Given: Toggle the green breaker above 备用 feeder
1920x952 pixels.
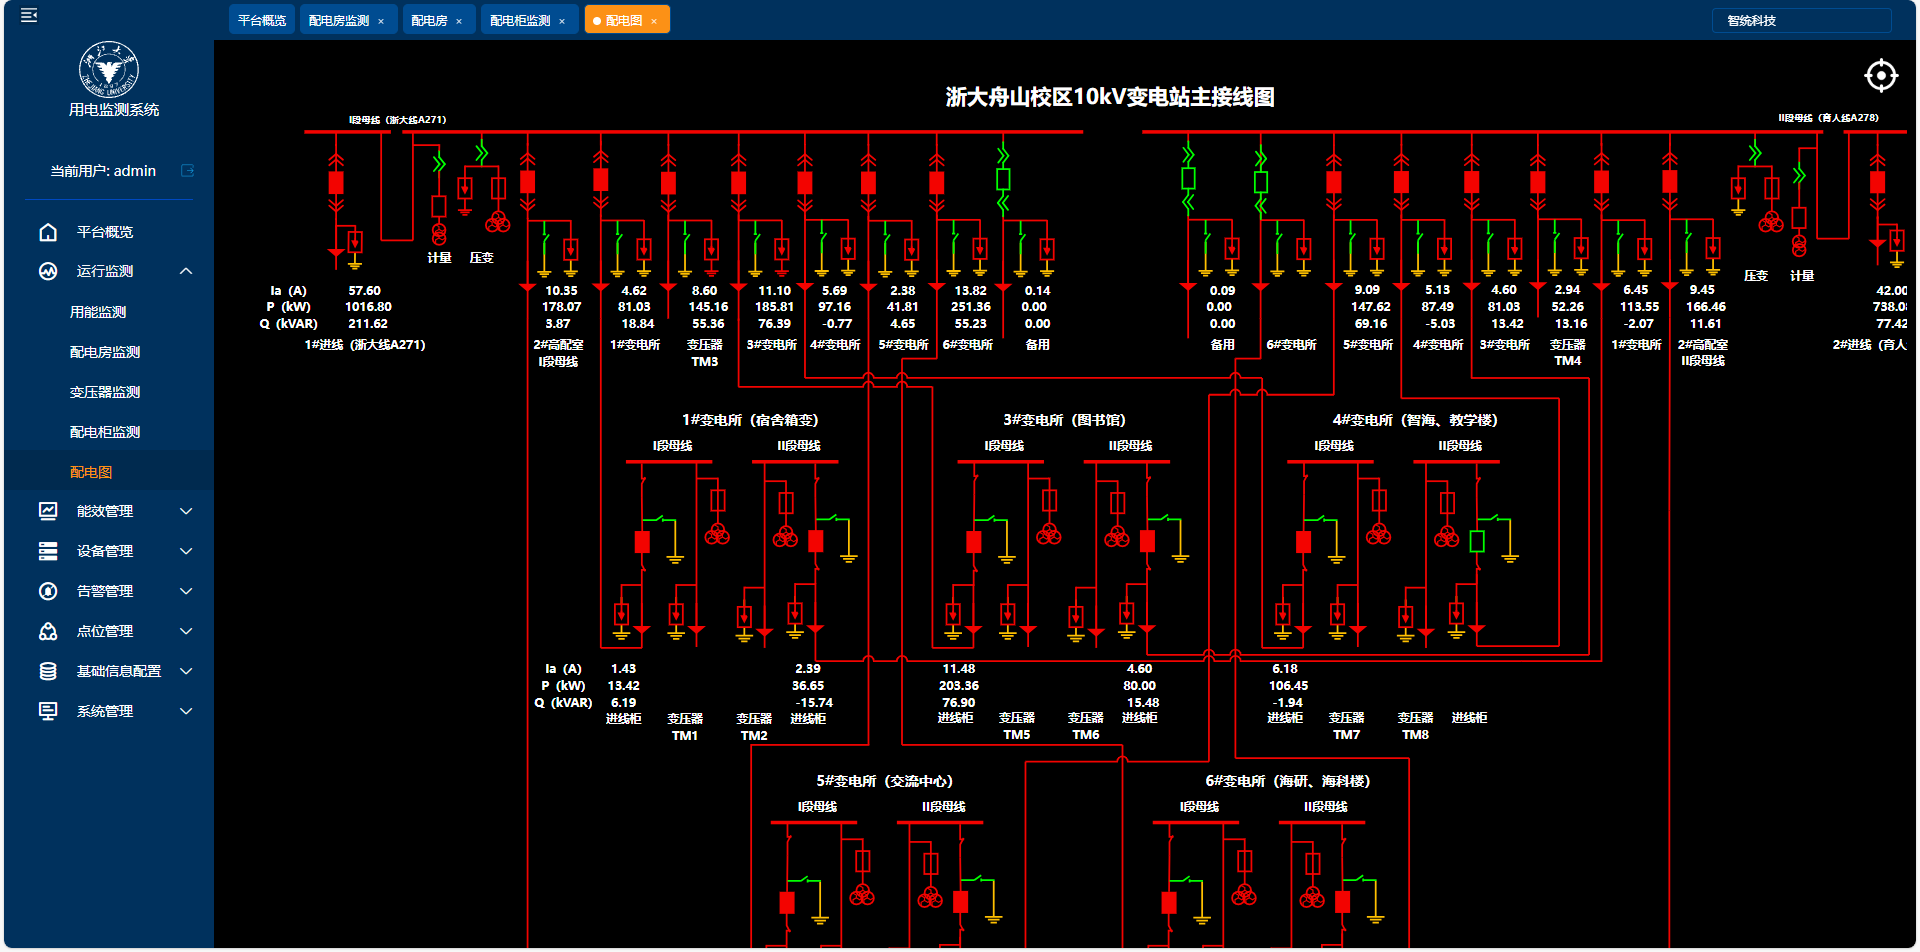Looking at the screenshot, I should [1003, 179].
